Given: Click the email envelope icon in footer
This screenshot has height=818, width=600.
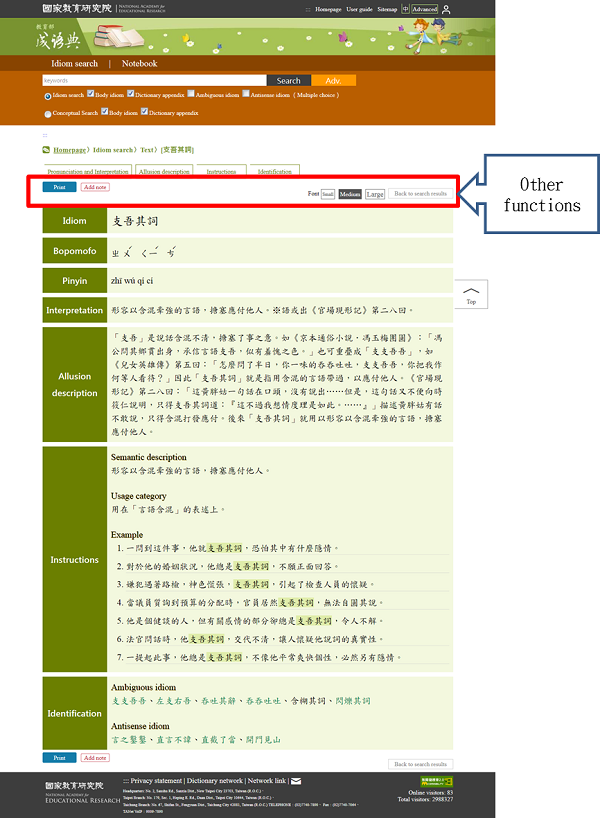Looking at the screenshot, I should tap(296, 781).
